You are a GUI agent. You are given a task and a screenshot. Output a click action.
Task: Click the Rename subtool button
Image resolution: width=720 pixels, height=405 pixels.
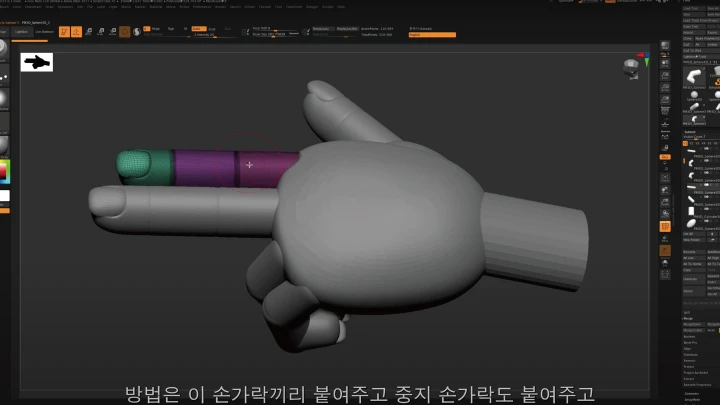point(694,252)
